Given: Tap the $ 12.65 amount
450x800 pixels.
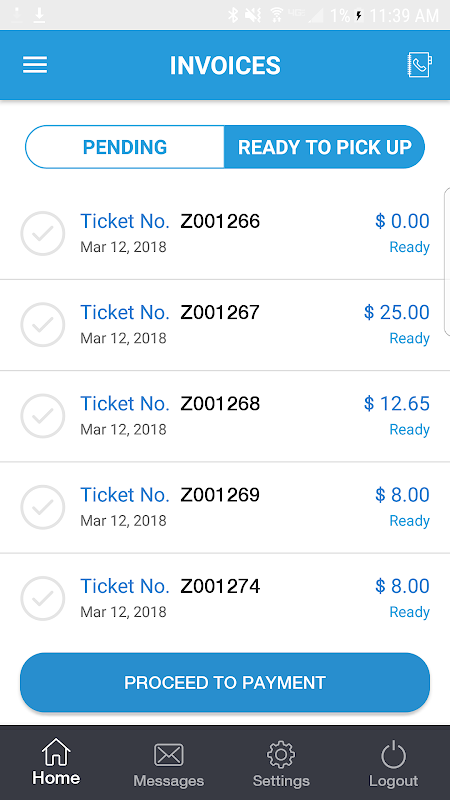Looking at the screenshot, I should (x=396, y=403).
